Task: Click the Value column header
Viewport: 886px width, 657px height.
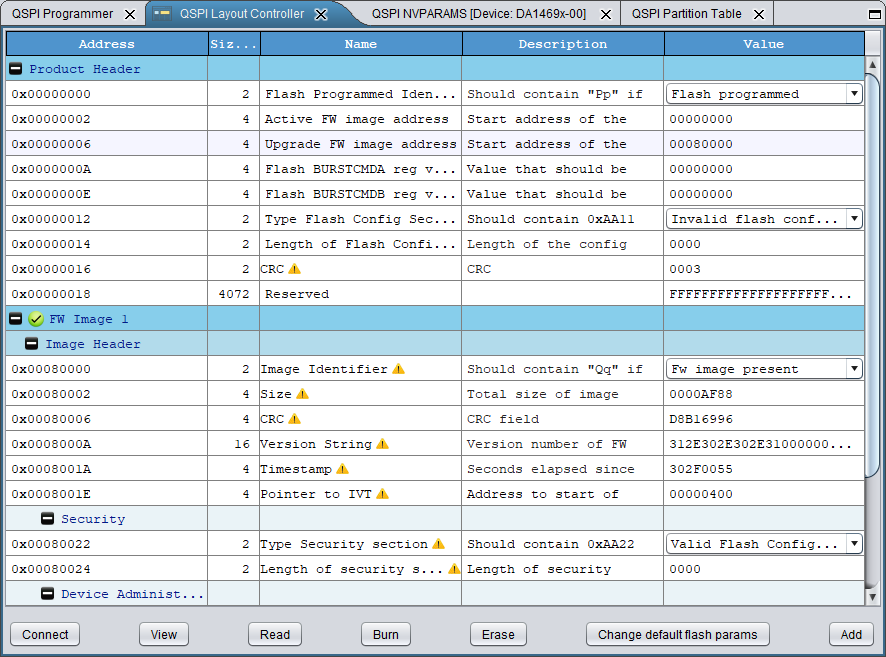Action: coord(764,44)
